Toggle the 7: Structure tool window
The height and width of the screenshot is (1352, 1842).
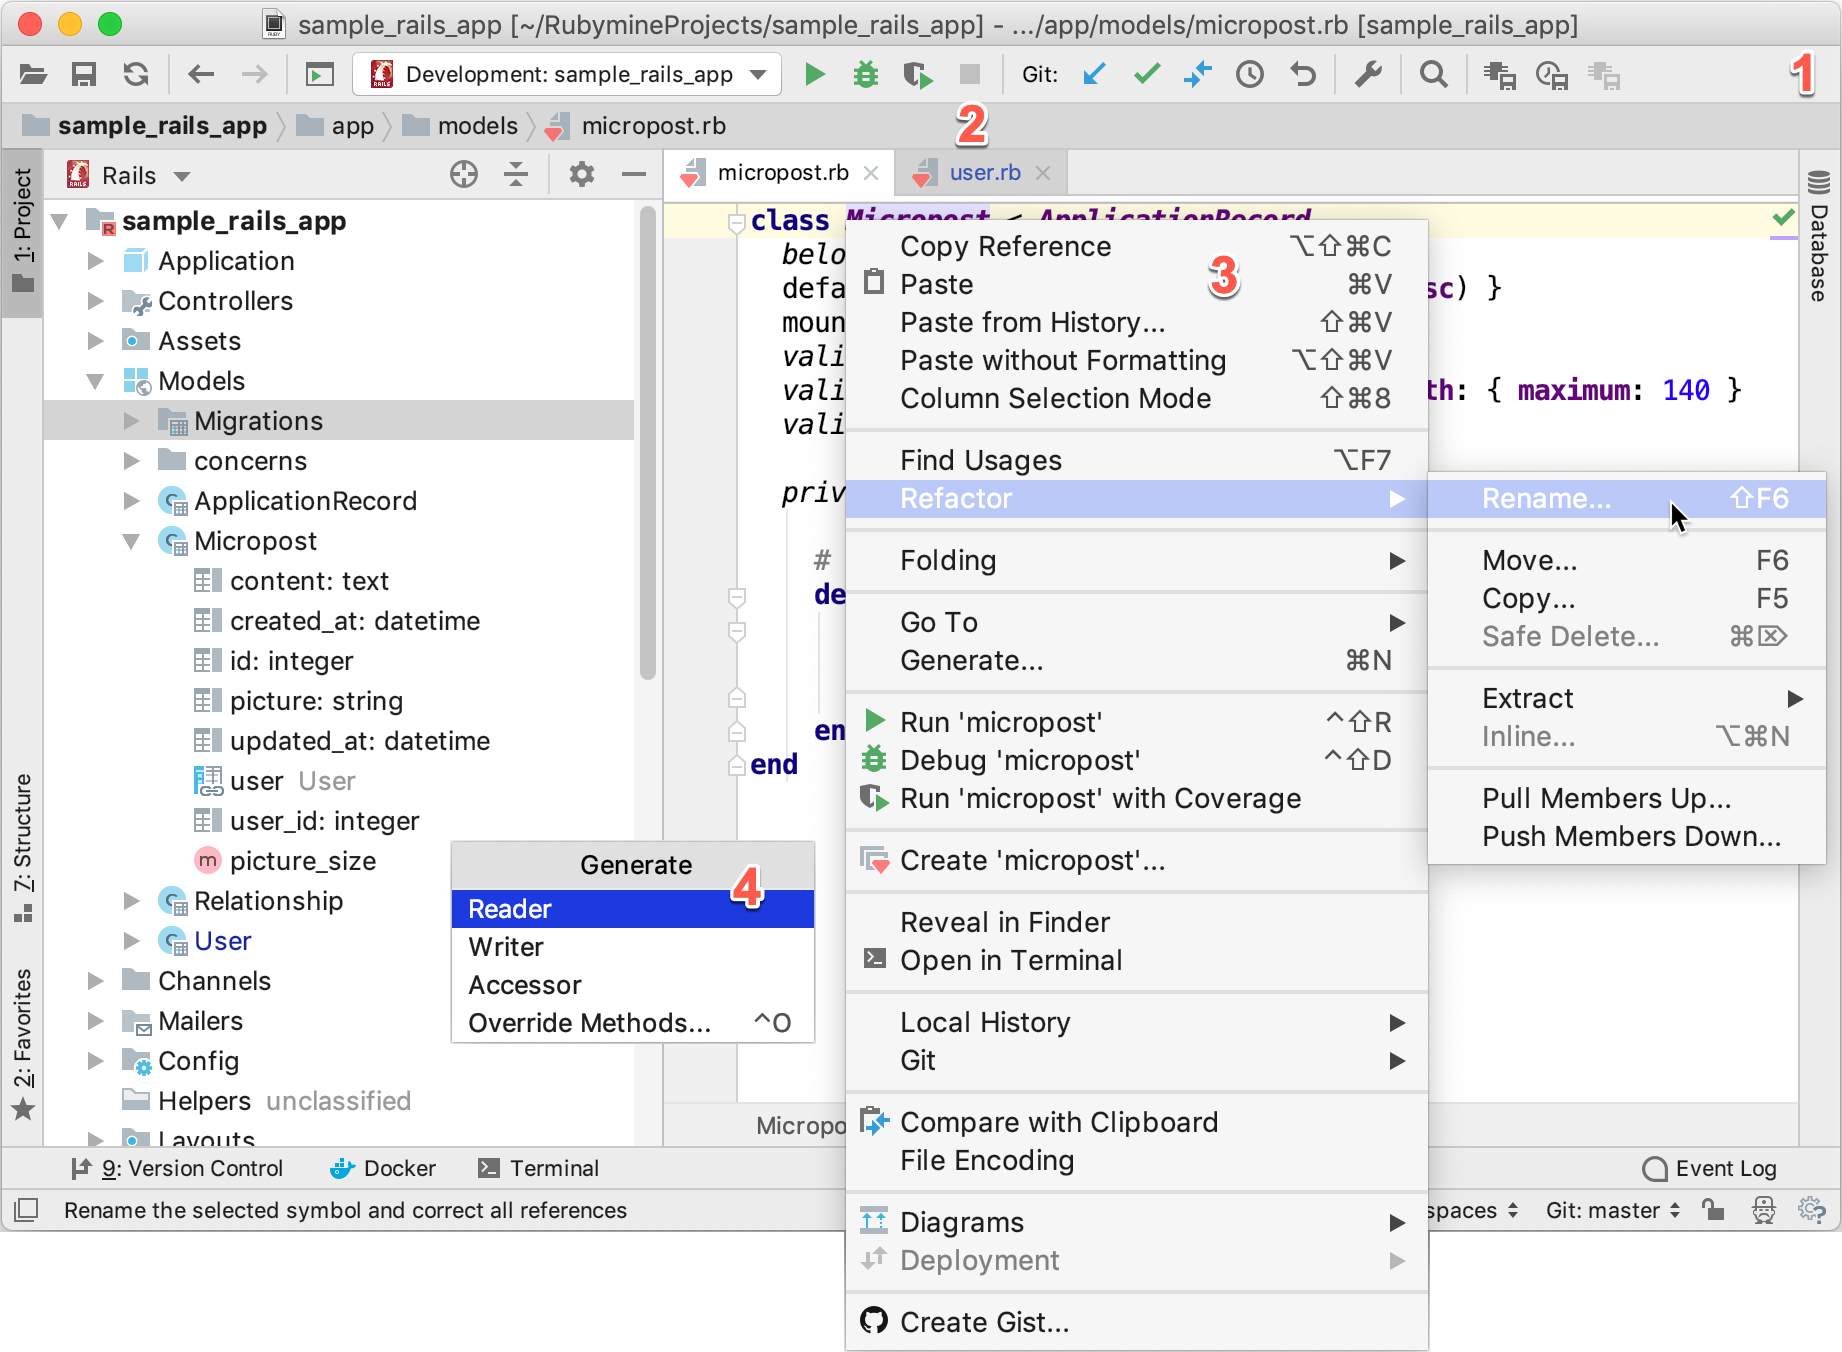(x=22, y=848)
